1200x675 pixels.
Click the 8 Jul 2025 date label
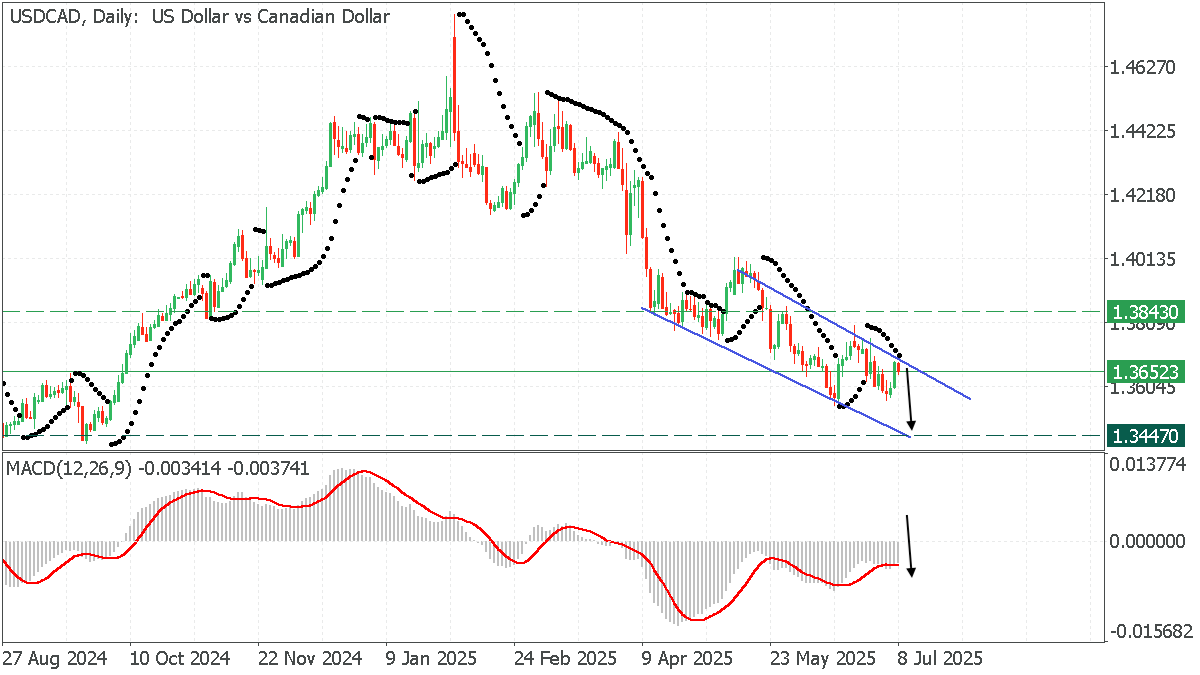941,659
